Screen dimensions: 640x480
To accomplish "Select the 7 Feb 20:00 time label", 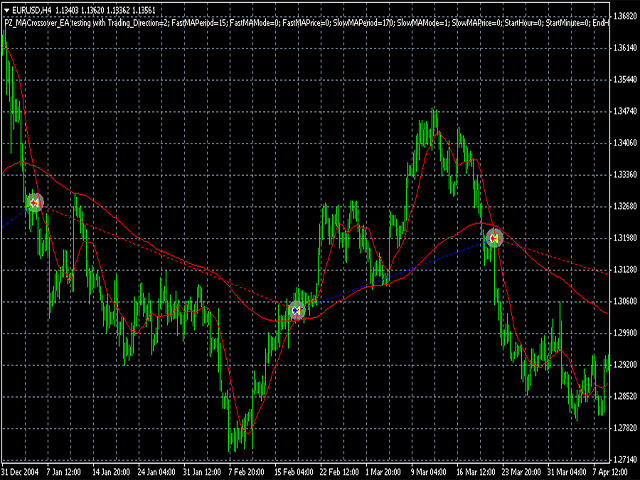I will pos(246,472).
